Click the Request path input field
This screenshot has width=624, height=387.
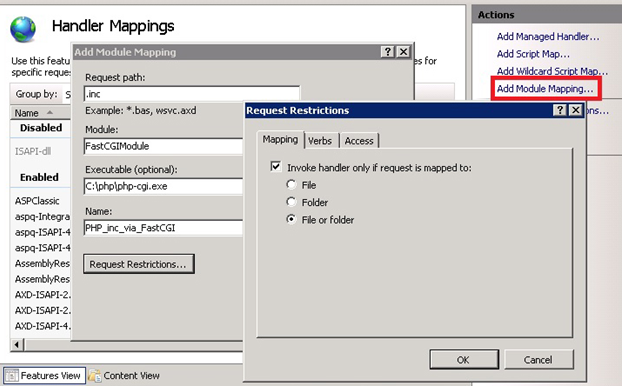coord(192,94)
